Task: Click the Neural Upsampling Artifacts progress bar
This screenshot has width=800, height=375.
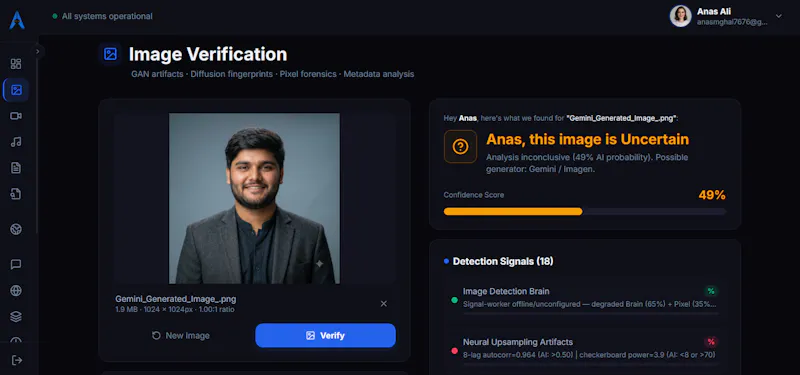Action: (590, 364)
